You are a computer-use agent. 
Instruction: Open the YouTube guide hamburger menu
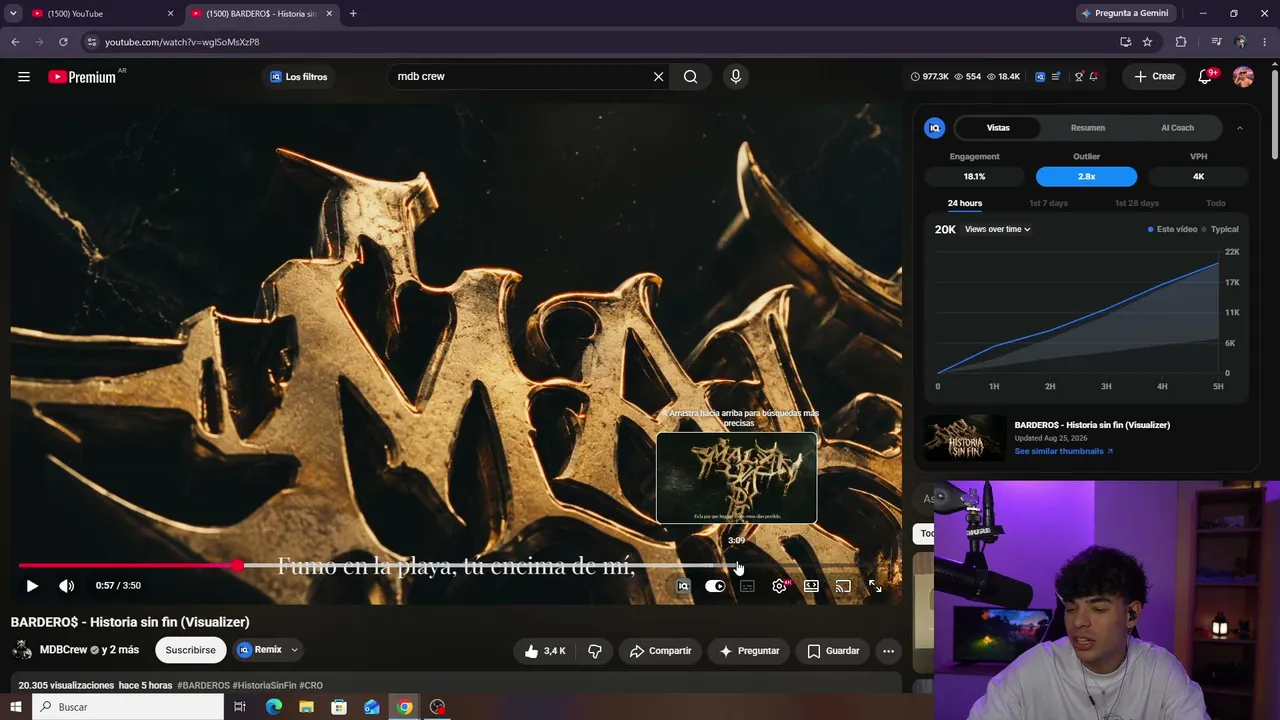(x=24, y=77)
